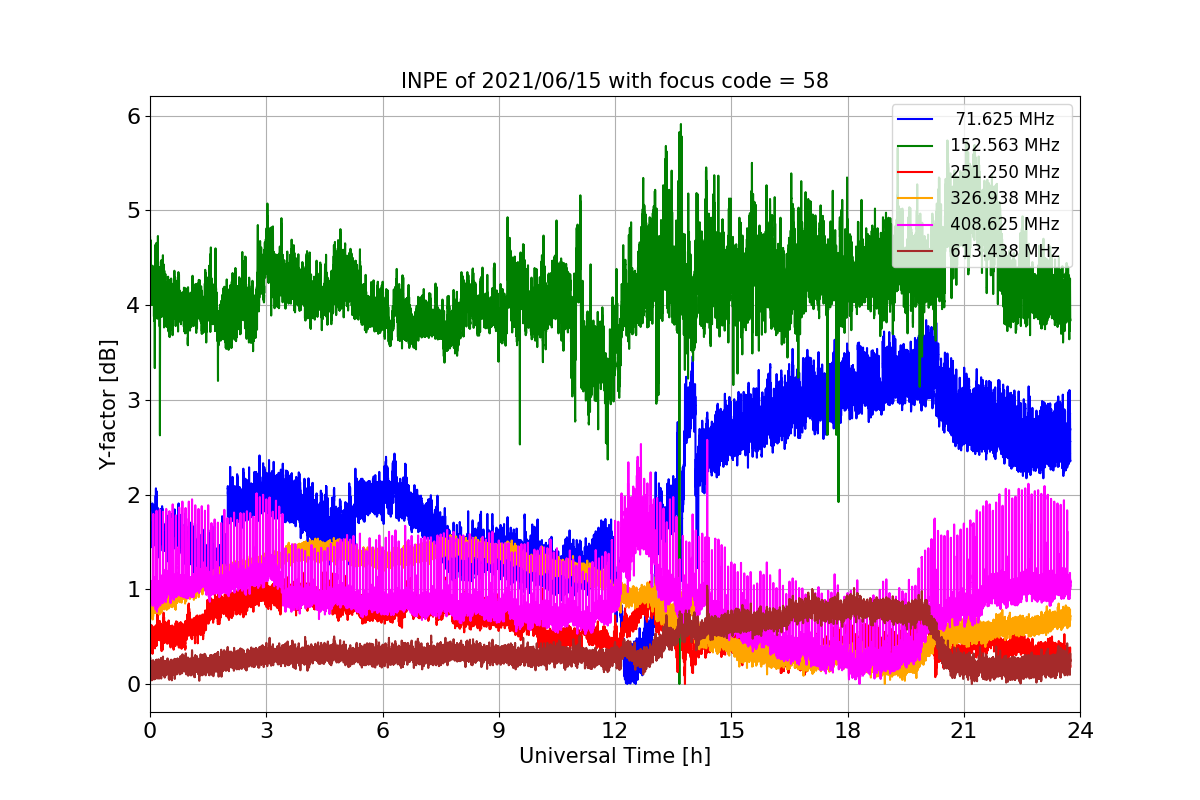Click y-axis tick label 2
1200x800 pixels.
pos(133,495)
